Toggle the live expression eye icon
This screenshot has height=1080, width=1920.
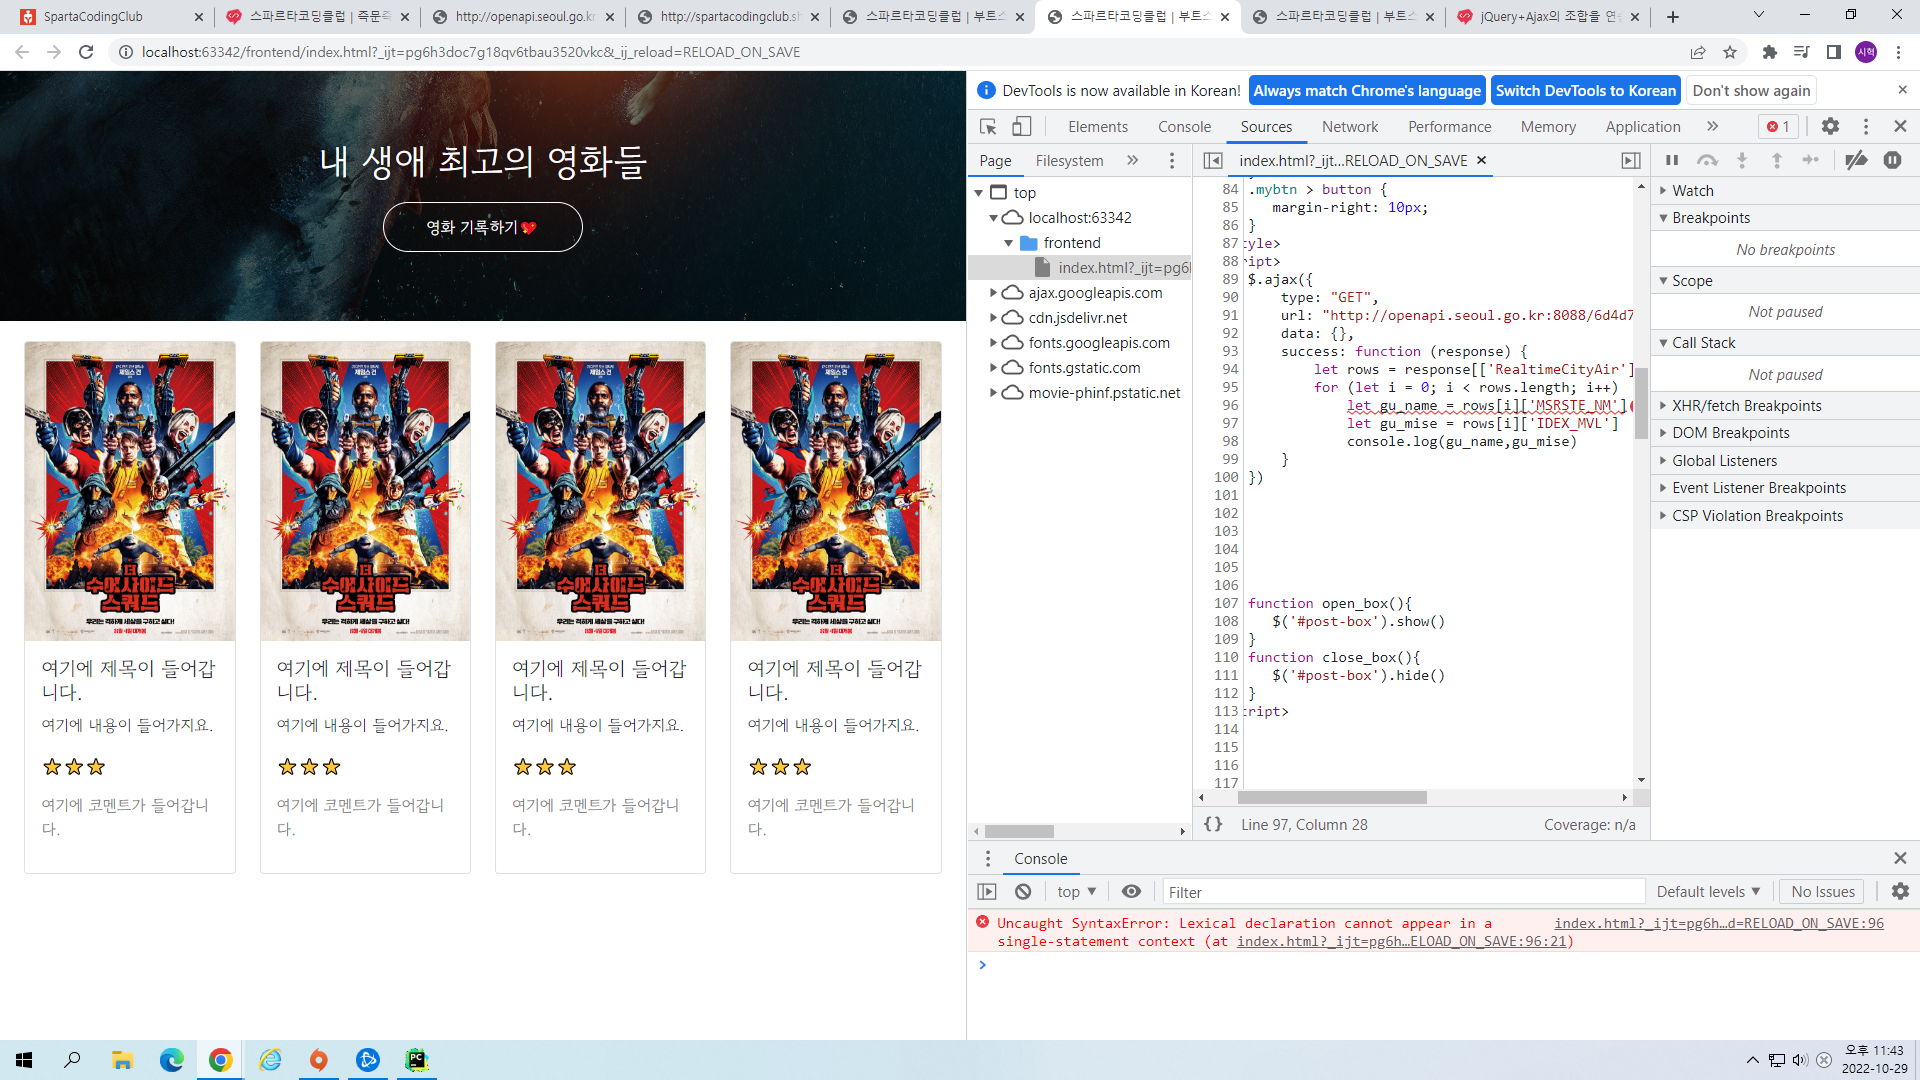point(1131,891)
